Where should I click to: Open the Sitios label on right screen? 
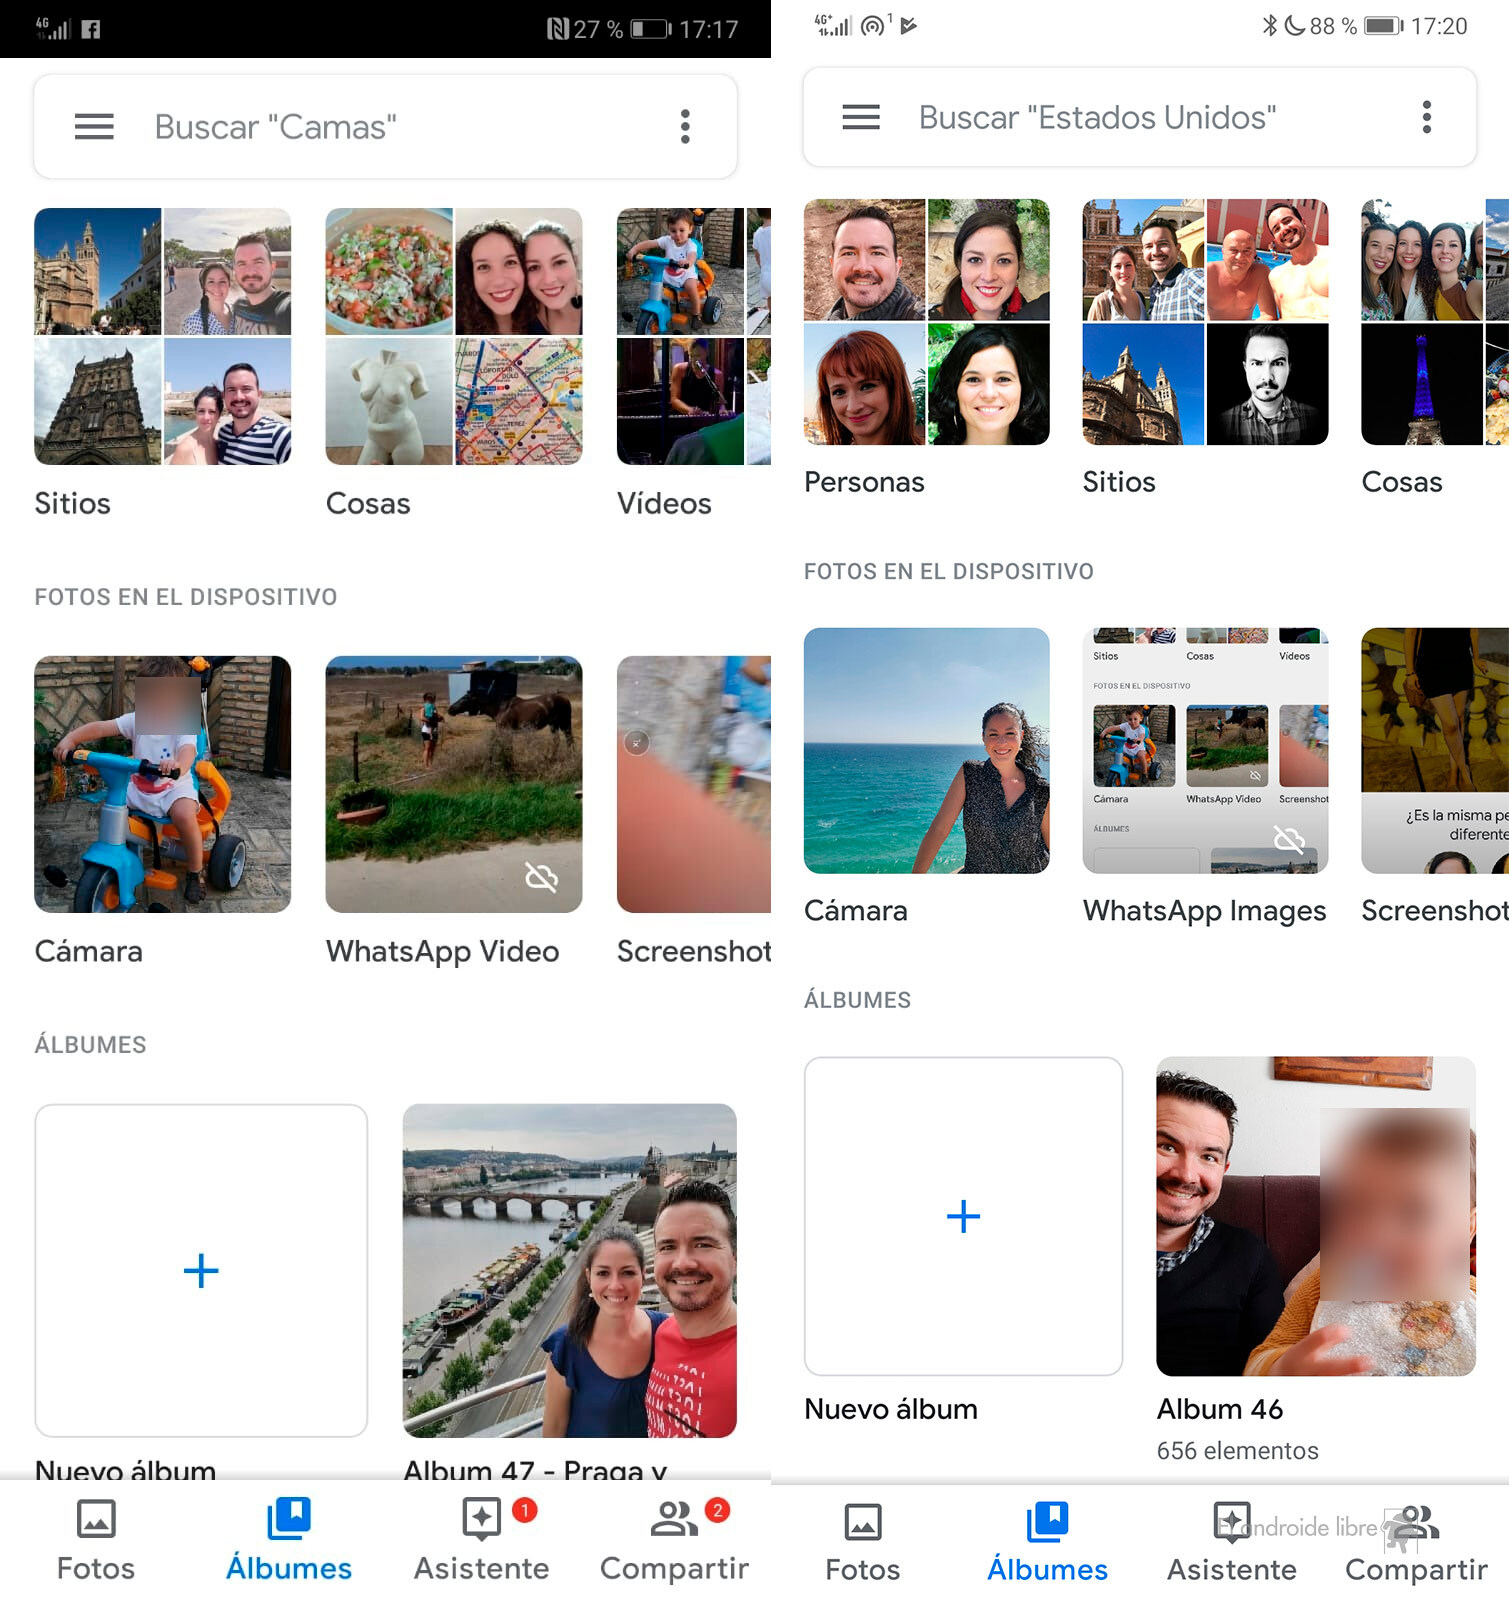[x=1118, y=482]
